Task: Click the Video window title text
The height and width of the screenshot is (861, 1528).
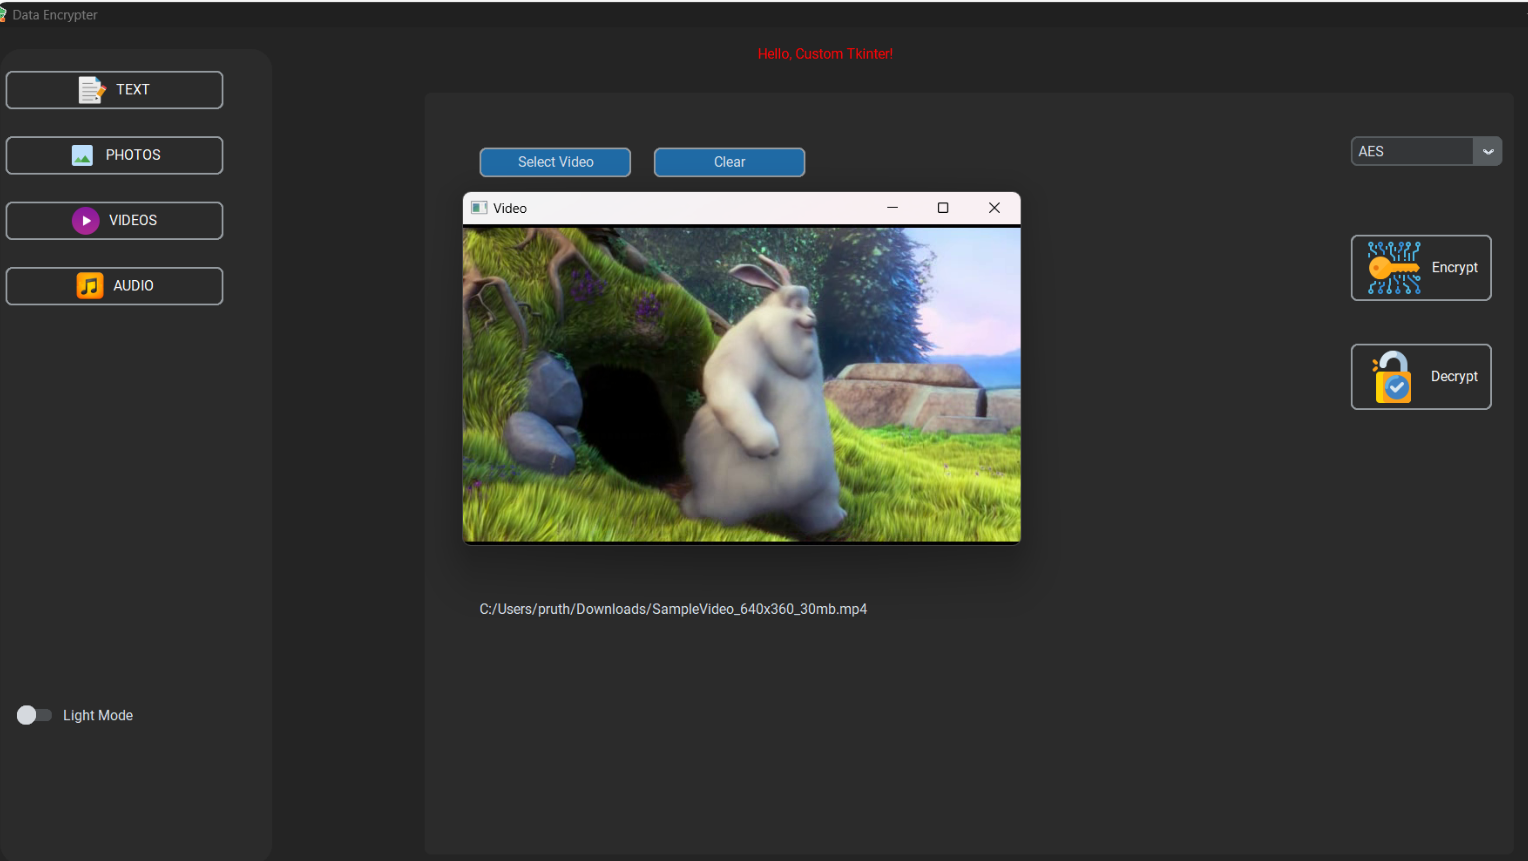Action: click(x=510, y=208)
